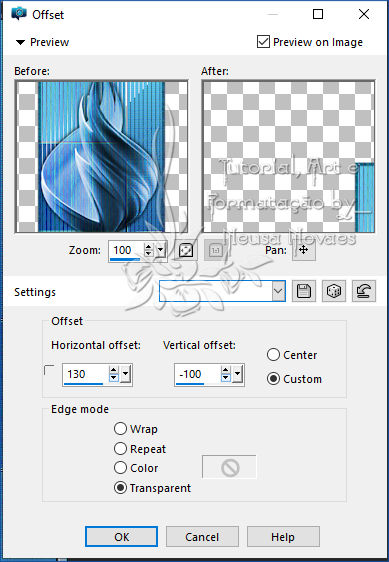Open the Vertical offset slider dropdown
389x562 pixels.
coord(237,374)
